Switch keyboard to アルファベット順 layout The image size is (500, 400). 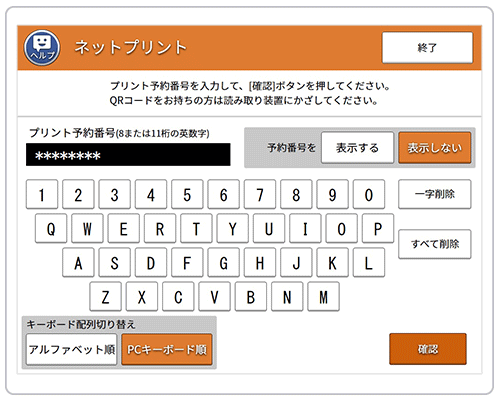tap(71, 349)
